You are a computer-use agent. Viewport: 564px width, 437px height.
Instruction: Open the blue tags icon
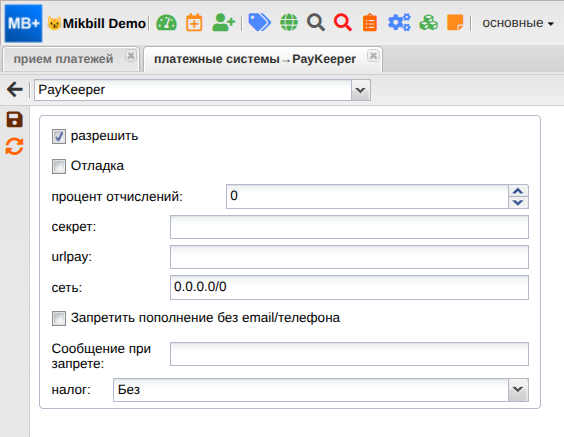[x=260, y=23]
